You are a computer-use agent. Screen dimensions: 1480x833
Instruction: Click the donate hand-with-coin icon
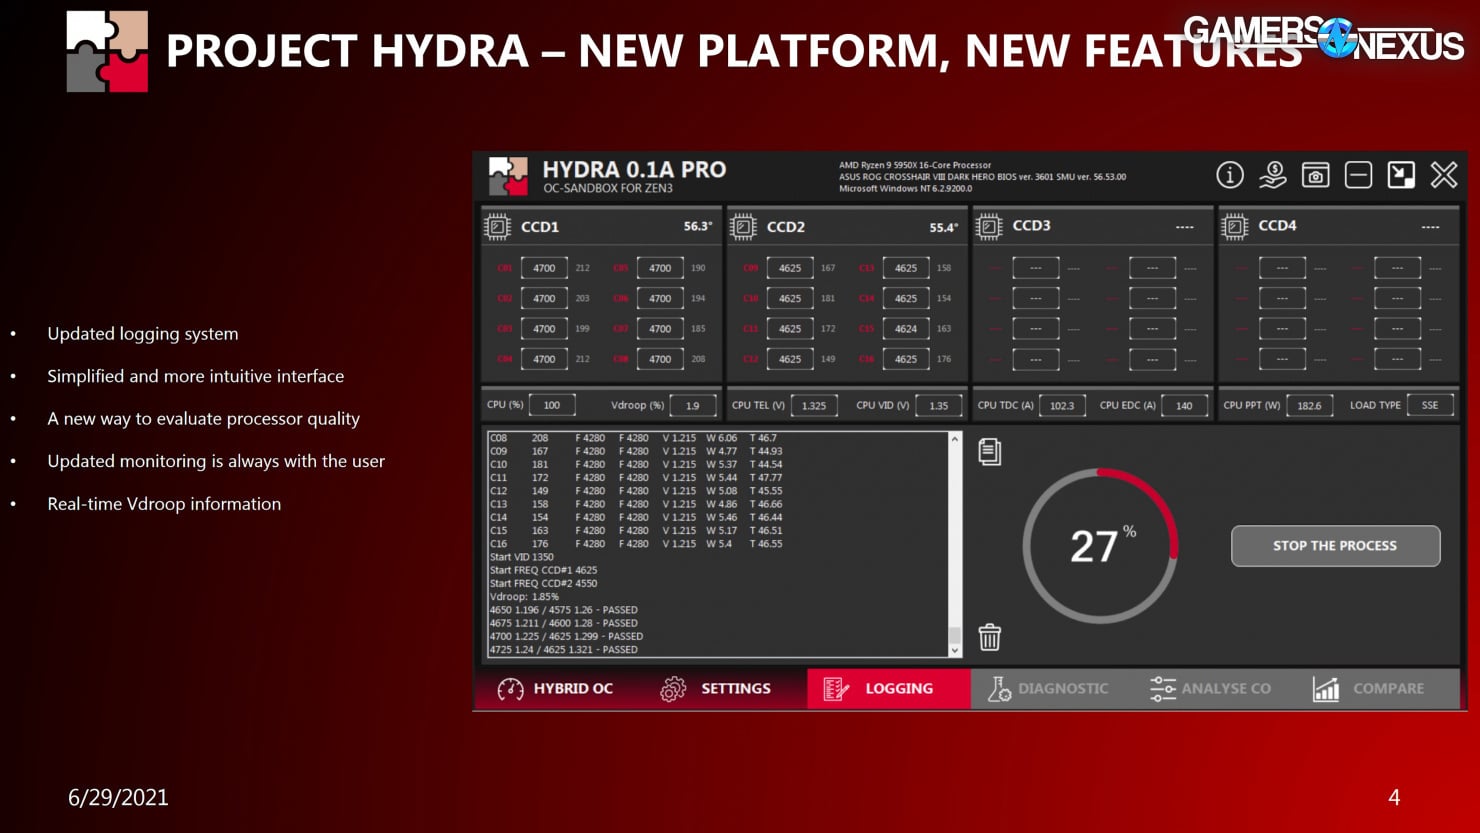(1272, 175)
